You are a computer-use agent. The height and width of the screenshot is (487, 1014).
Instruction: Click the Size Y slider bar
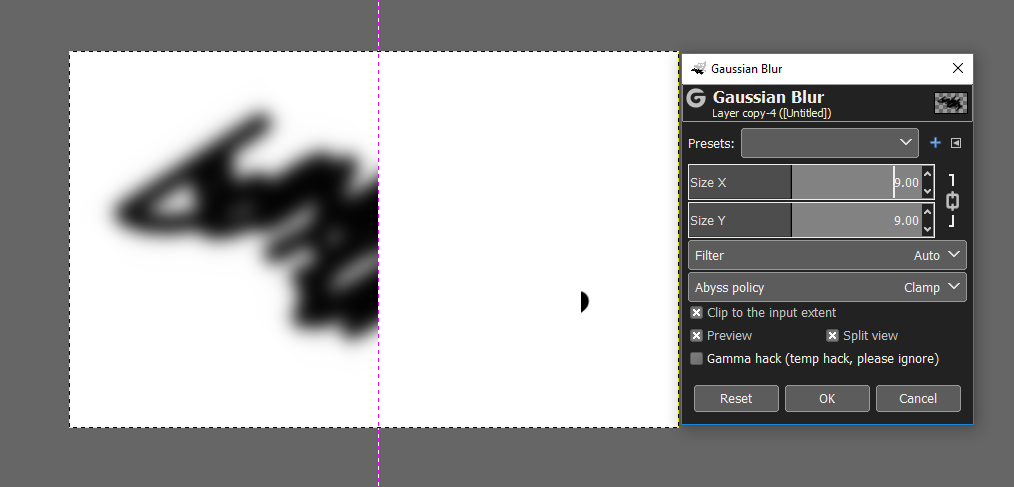pos(804,221)
